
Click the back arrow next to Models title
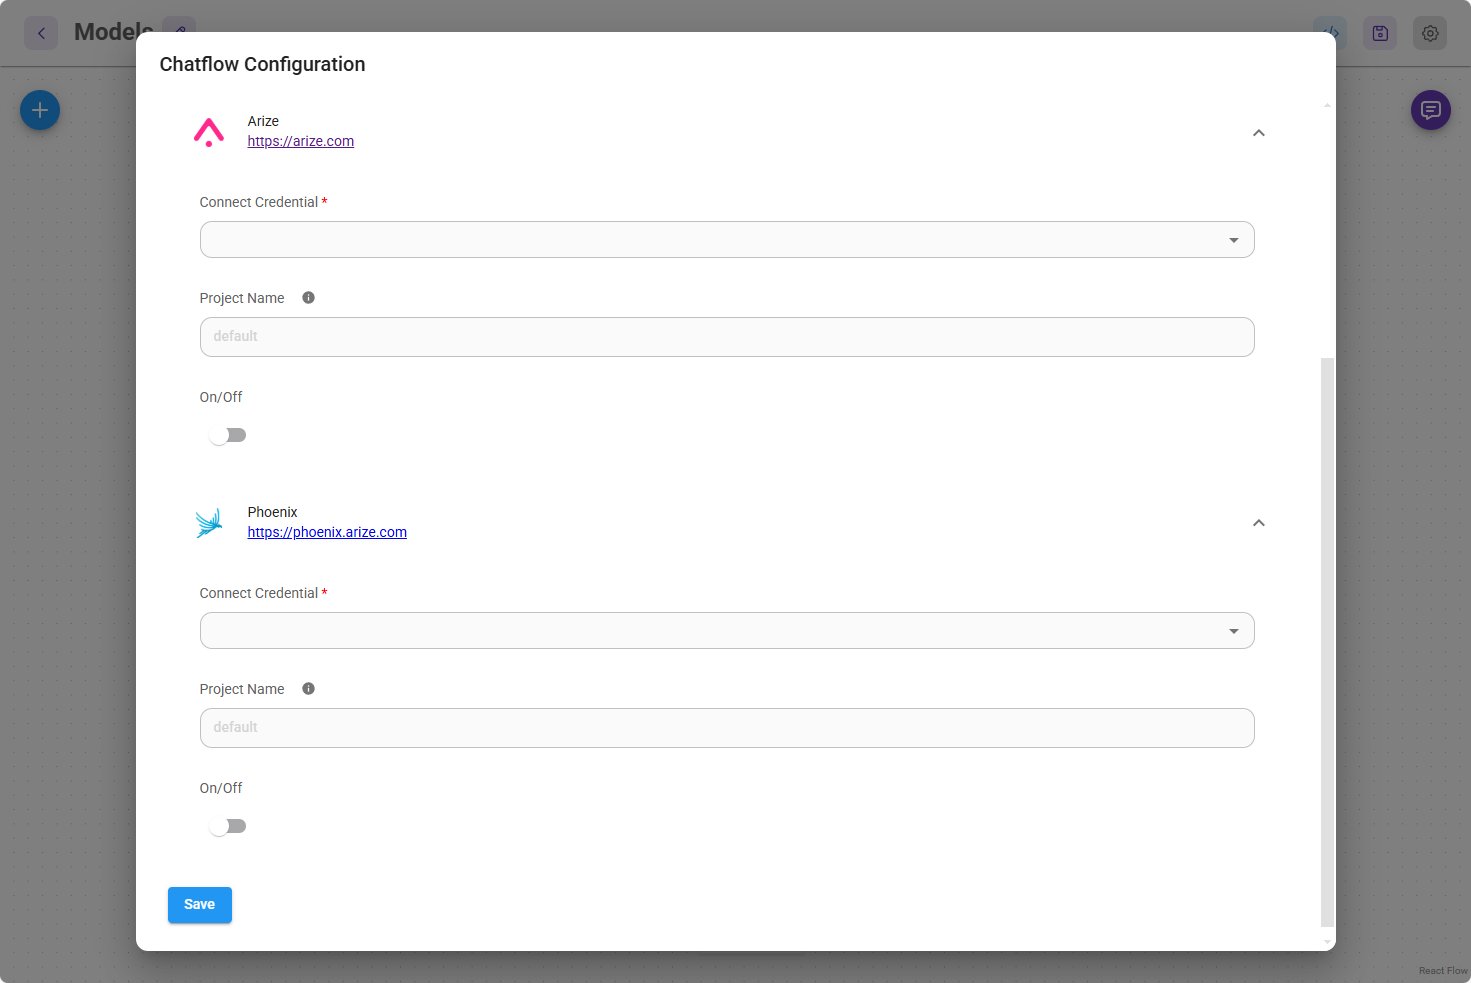41,33
